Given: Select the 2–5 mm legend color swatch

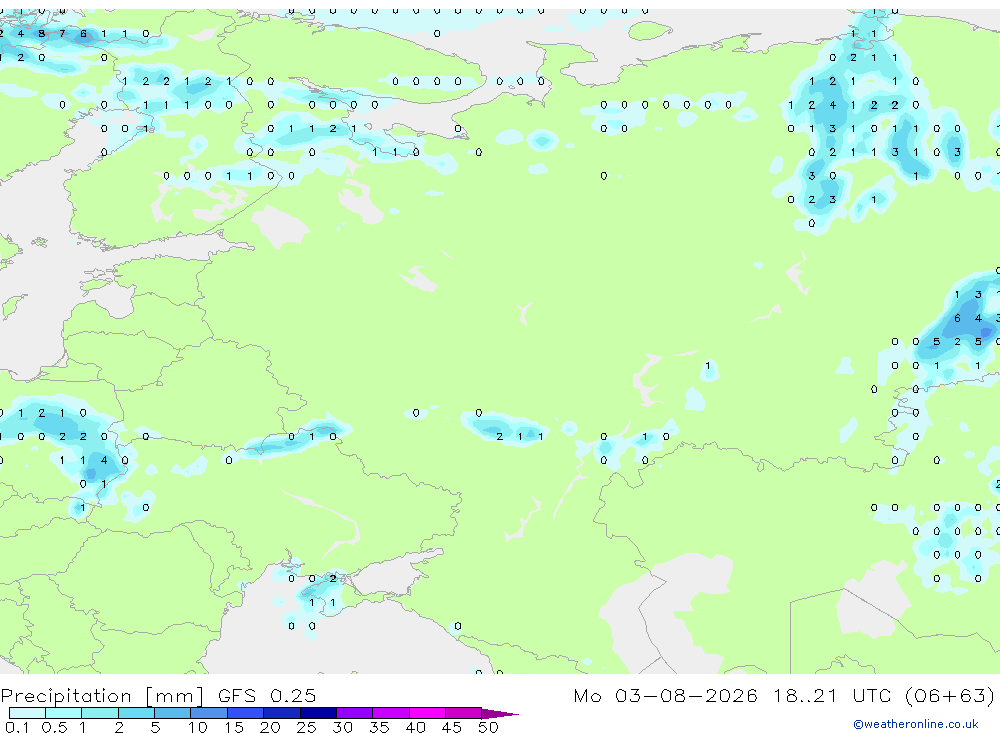Looking at the screenshot, I should click(136, 713).
